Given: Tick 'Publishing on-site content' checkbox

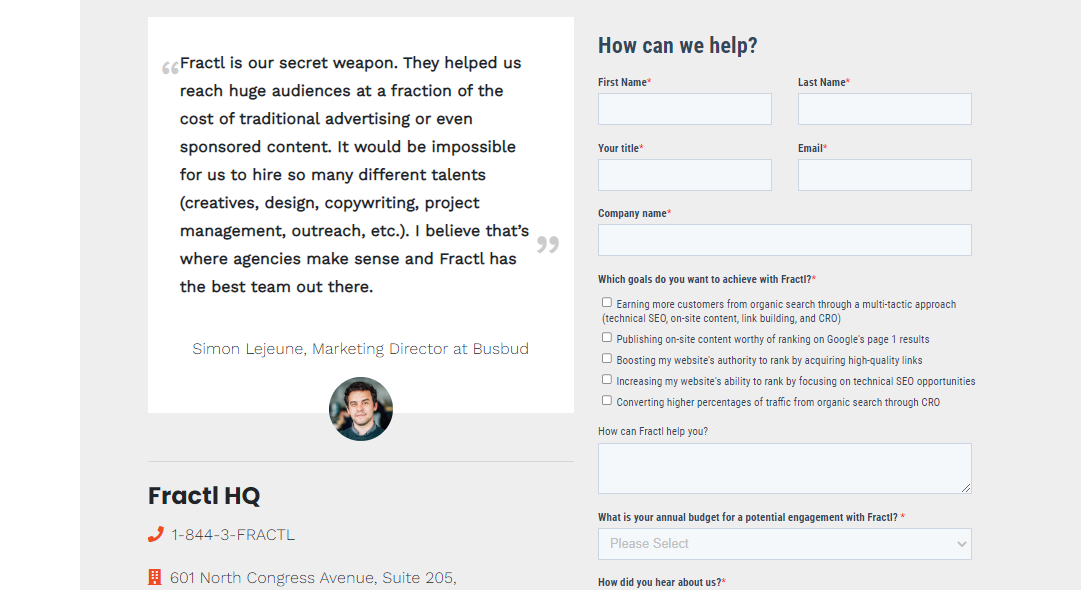Looking at the screenshot, I should point(607,338).
